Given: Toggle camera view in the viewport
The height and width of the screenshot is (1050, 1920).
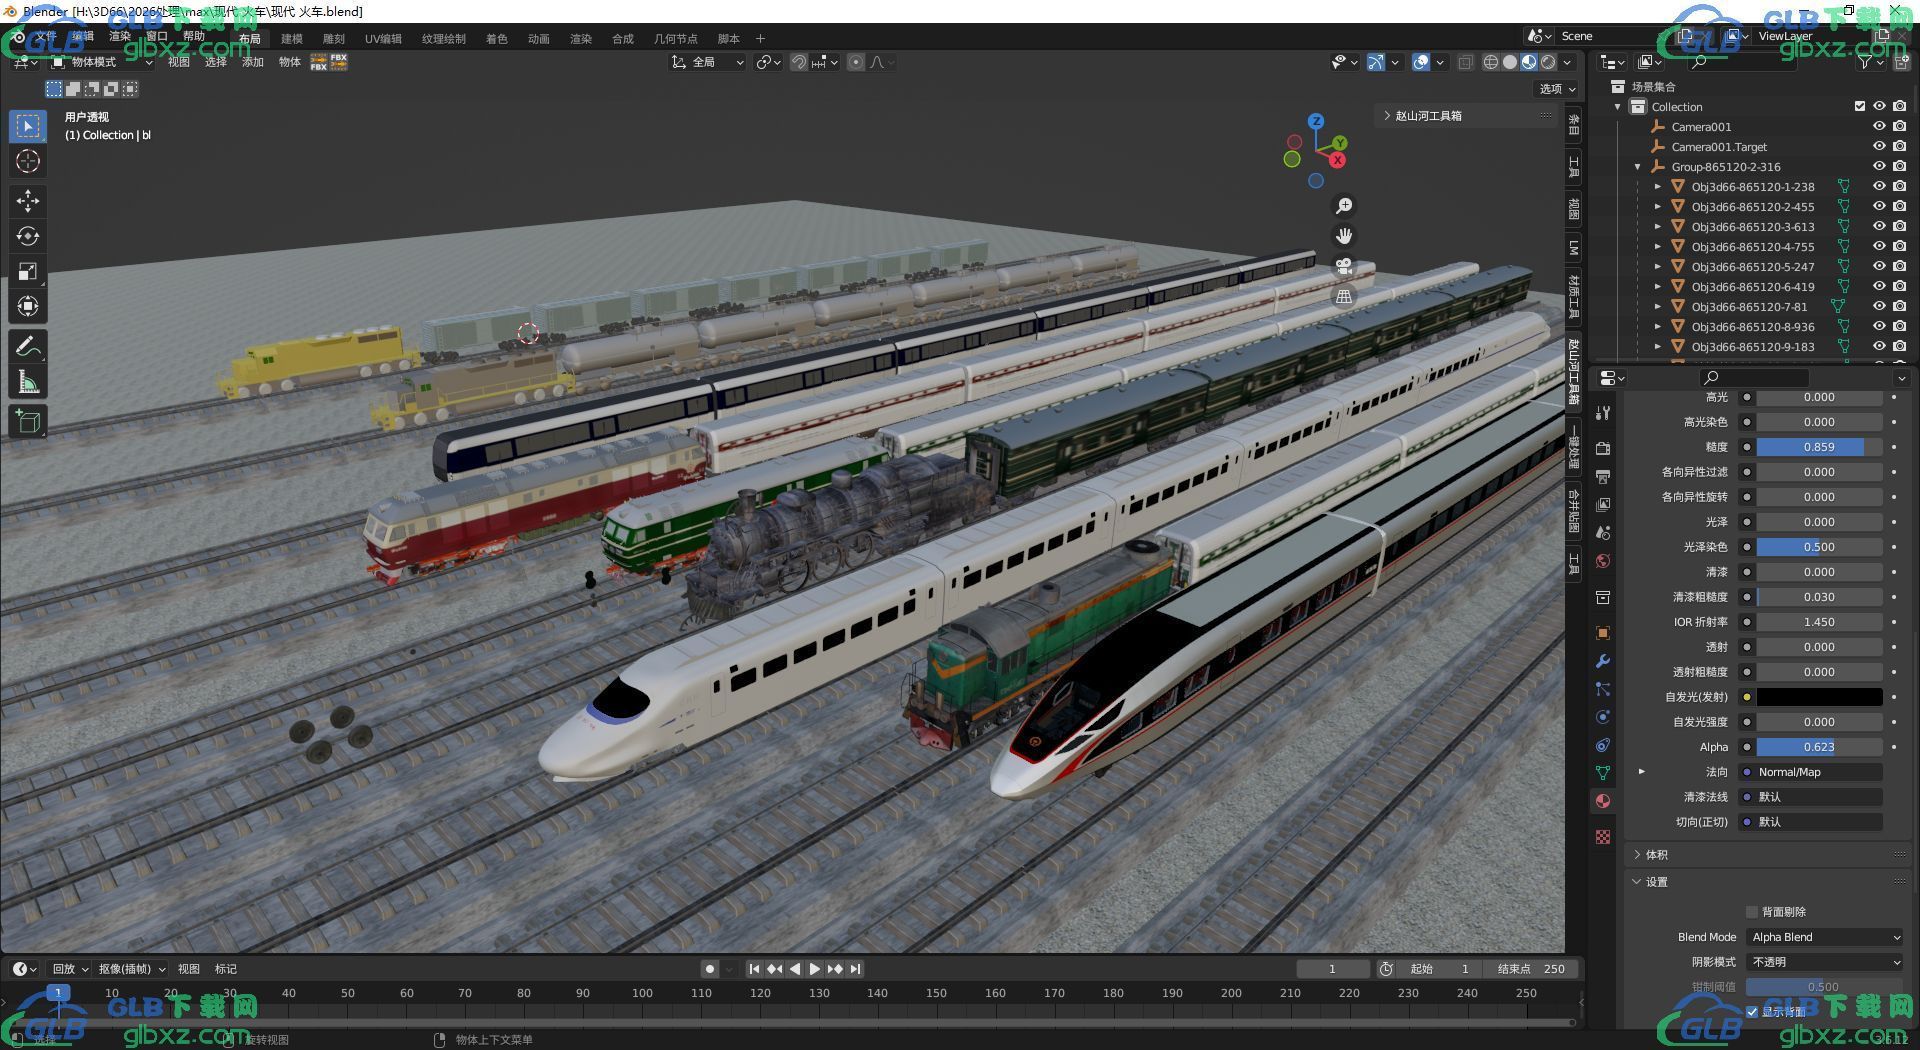Looking at the screenshot, I should 1344,266.
